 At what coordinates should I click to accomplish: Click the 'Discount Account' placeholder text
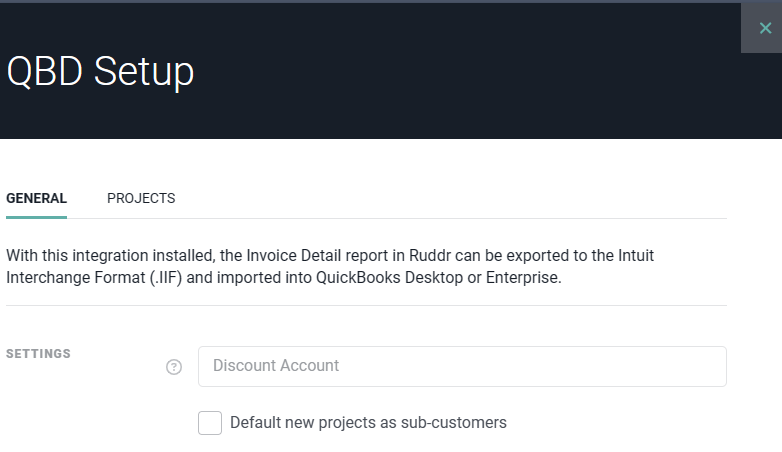coord(276,366)
